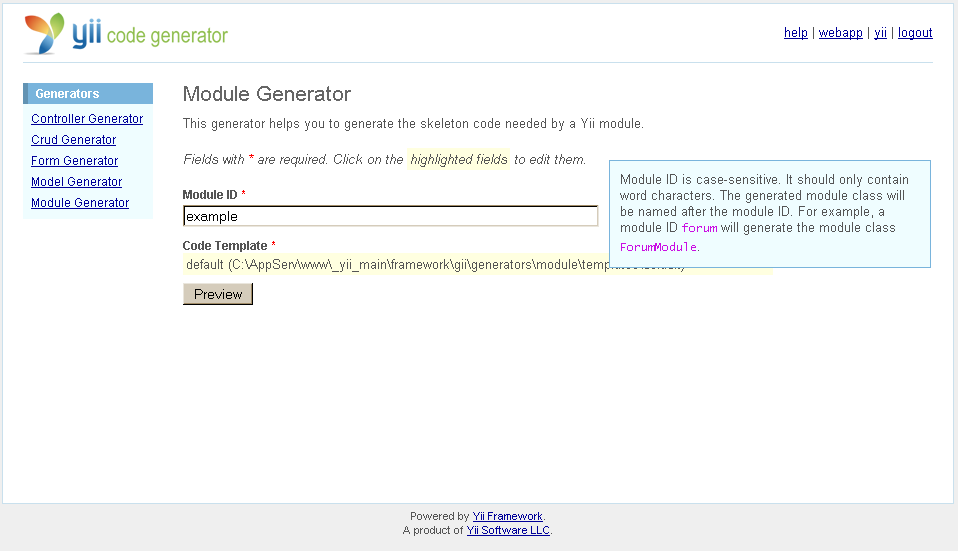
Task: Open Model Generator from the sidebar
Action: click(x=76, y=181)
